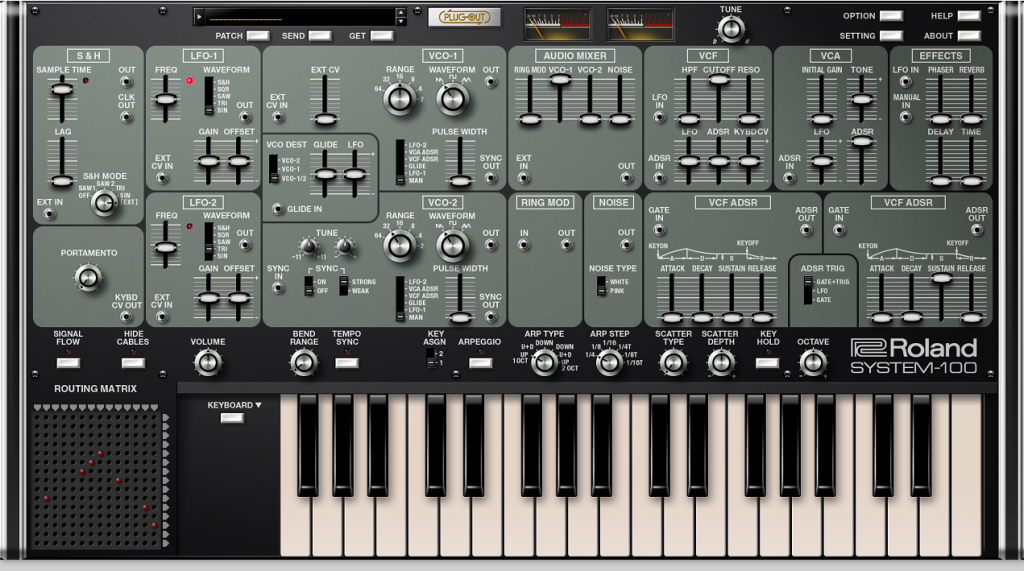This screenshot has width=1024, height=571.
Task: Click the TUNE knob at top
Action: pyautogui.click(x=730, y=29)
